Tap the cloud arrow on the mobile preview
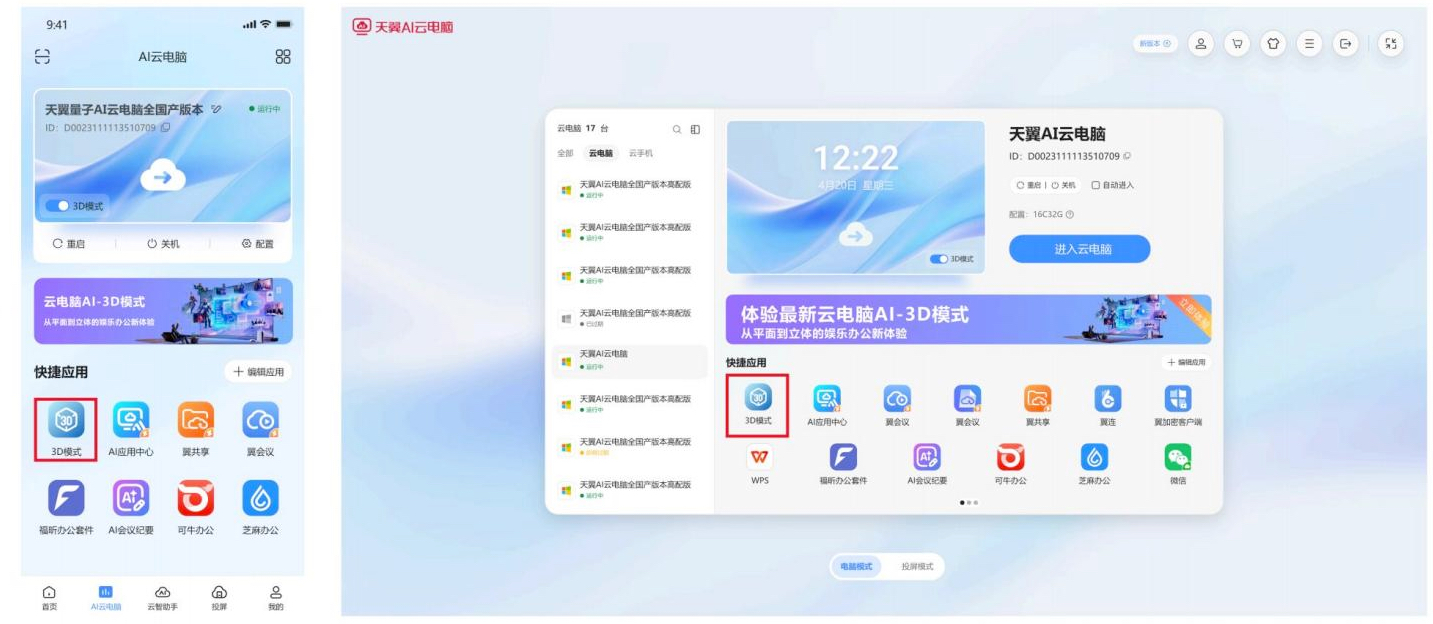The height and width of the screenshot is (624, 1433). pyautogui.click(x=162, y=177)
